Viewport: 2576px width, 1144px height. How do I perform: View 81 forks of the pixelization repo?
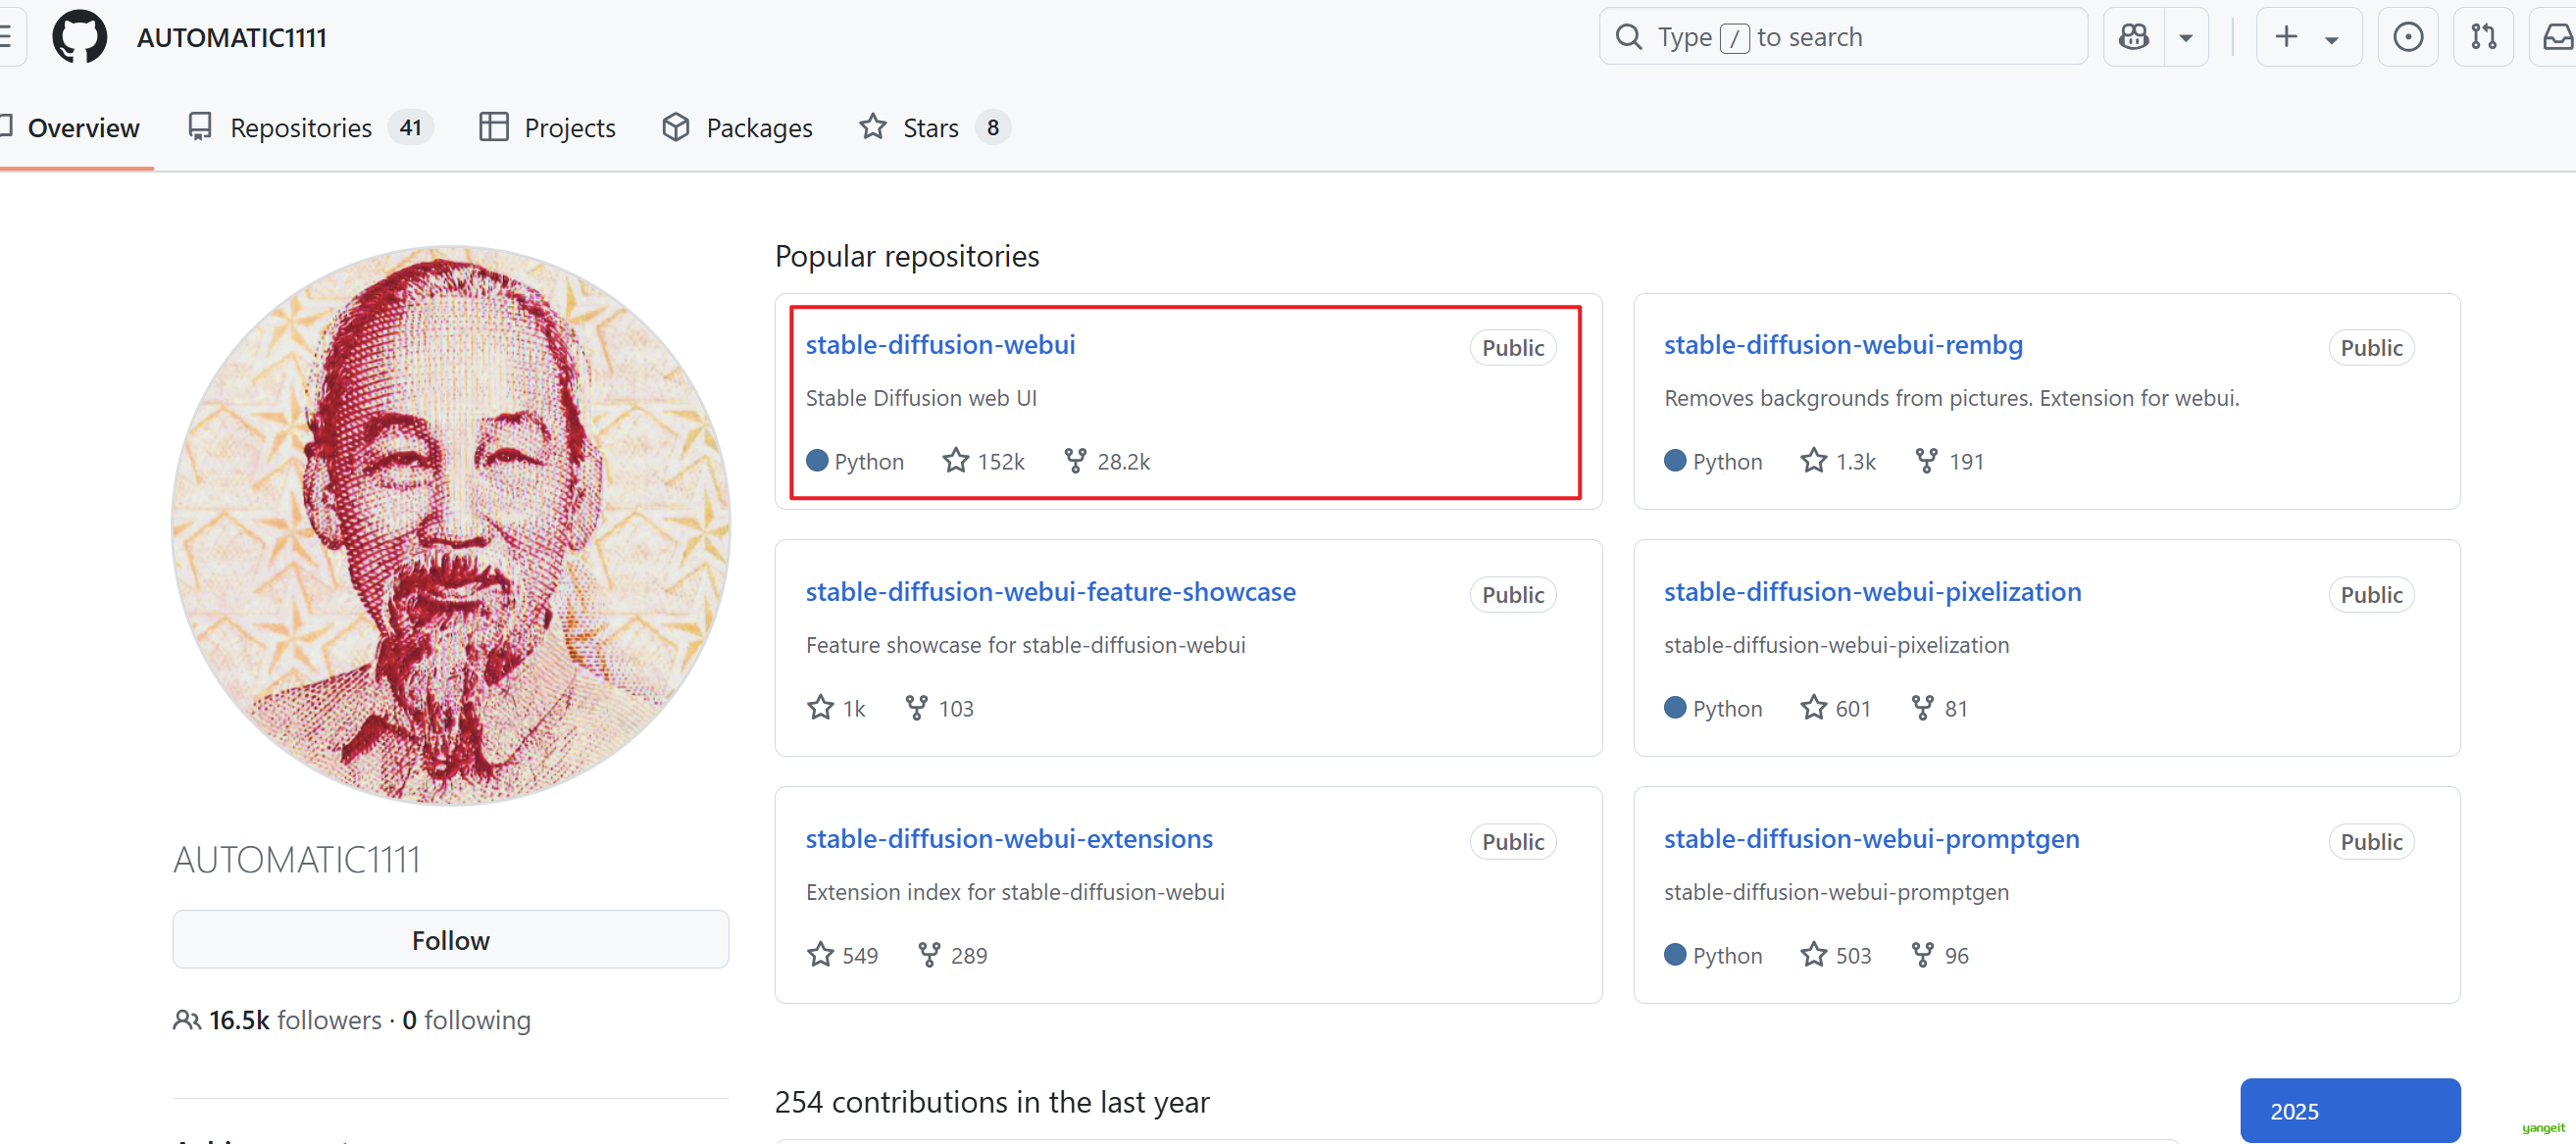pyautogui.click(x=1939, y=708)
